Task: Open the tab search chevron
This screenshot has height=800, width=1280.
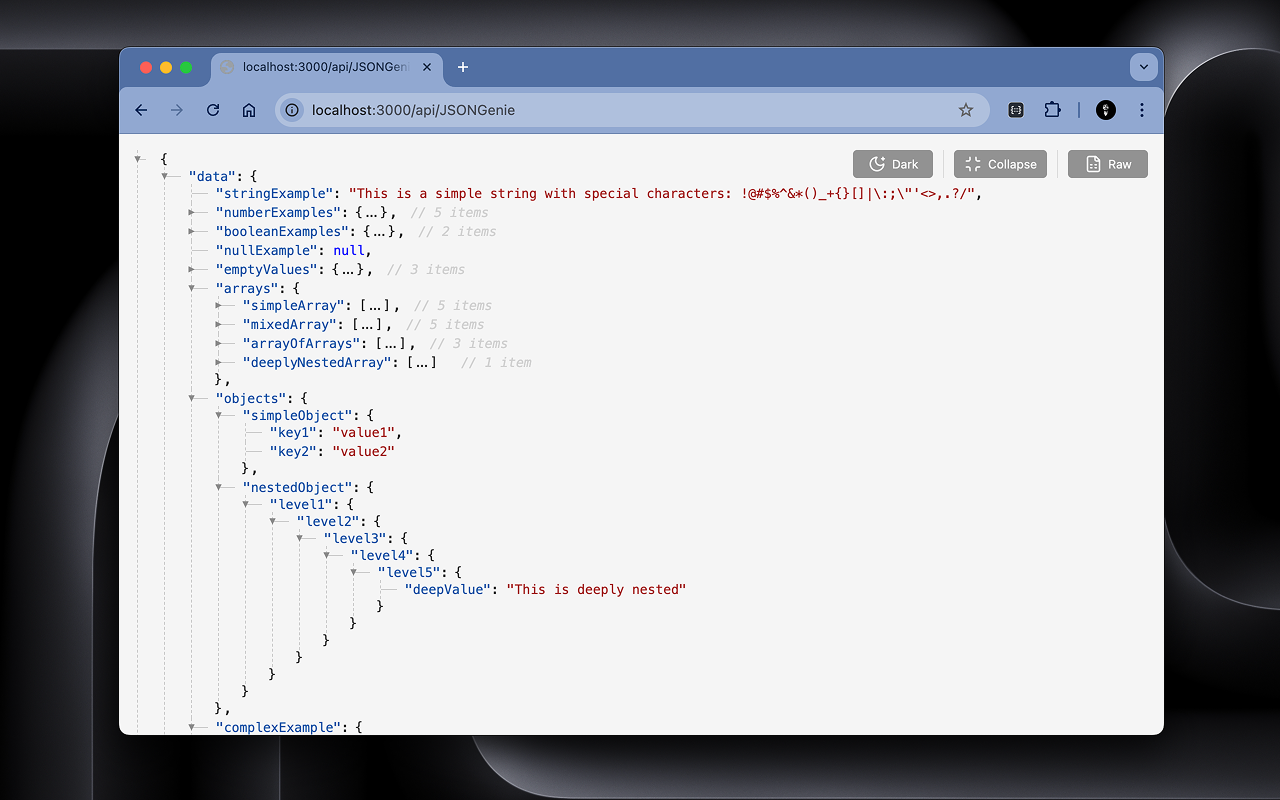Action: click(x=1143, y=67)
